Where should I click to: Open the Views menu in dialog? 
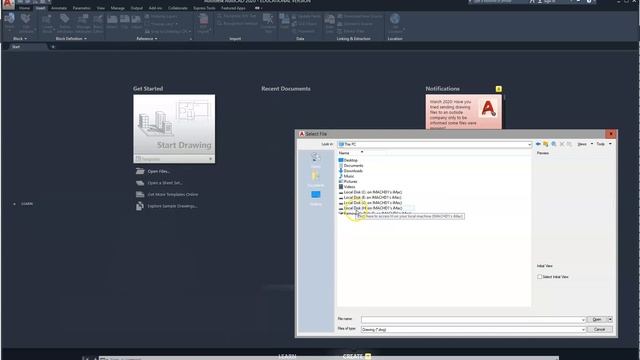[x=584, y=144]
